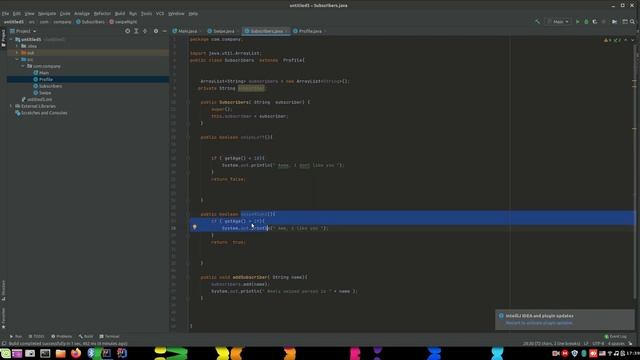Open the system start menu icon

[5, 353]
